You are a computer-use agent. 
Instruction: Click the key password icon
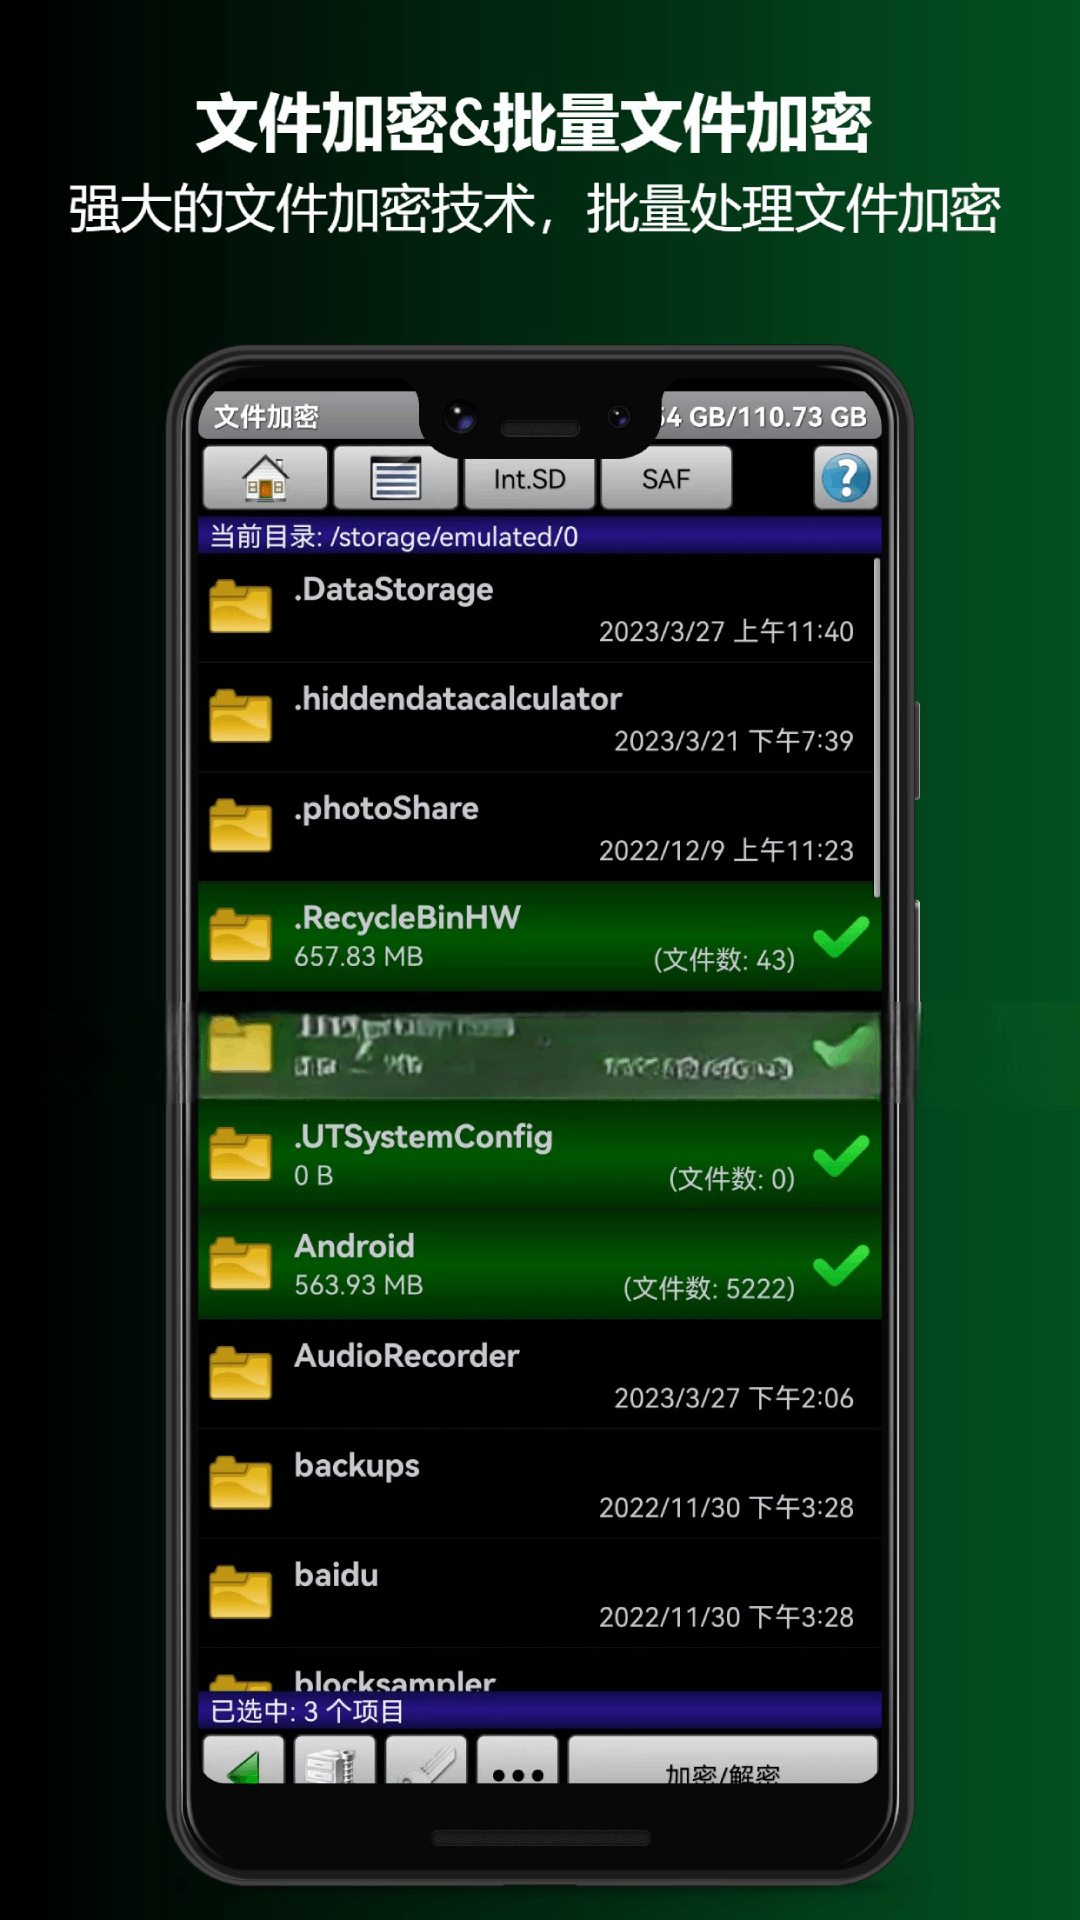pos(426,1762)
